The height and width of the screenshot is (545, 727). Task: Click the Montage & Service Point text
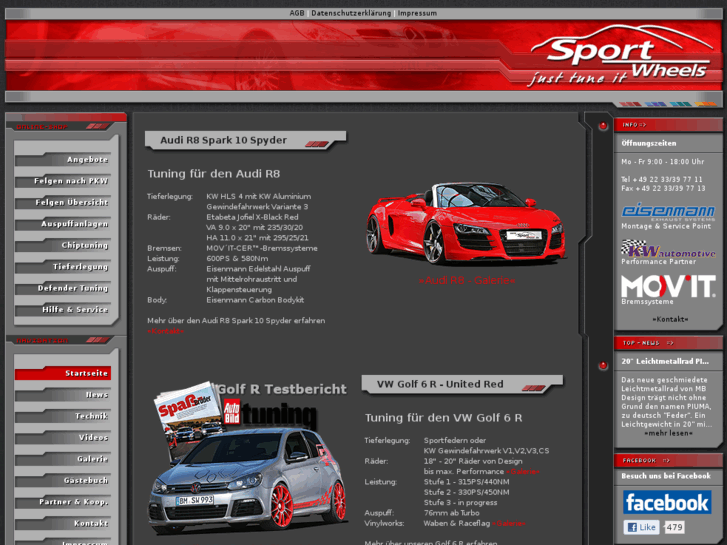point(666,226)
